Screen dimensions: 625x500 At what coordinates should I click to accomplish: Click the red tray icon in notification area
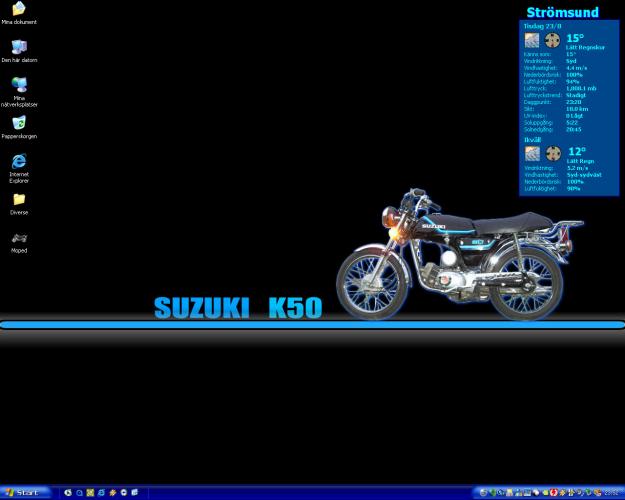point(553,493)
